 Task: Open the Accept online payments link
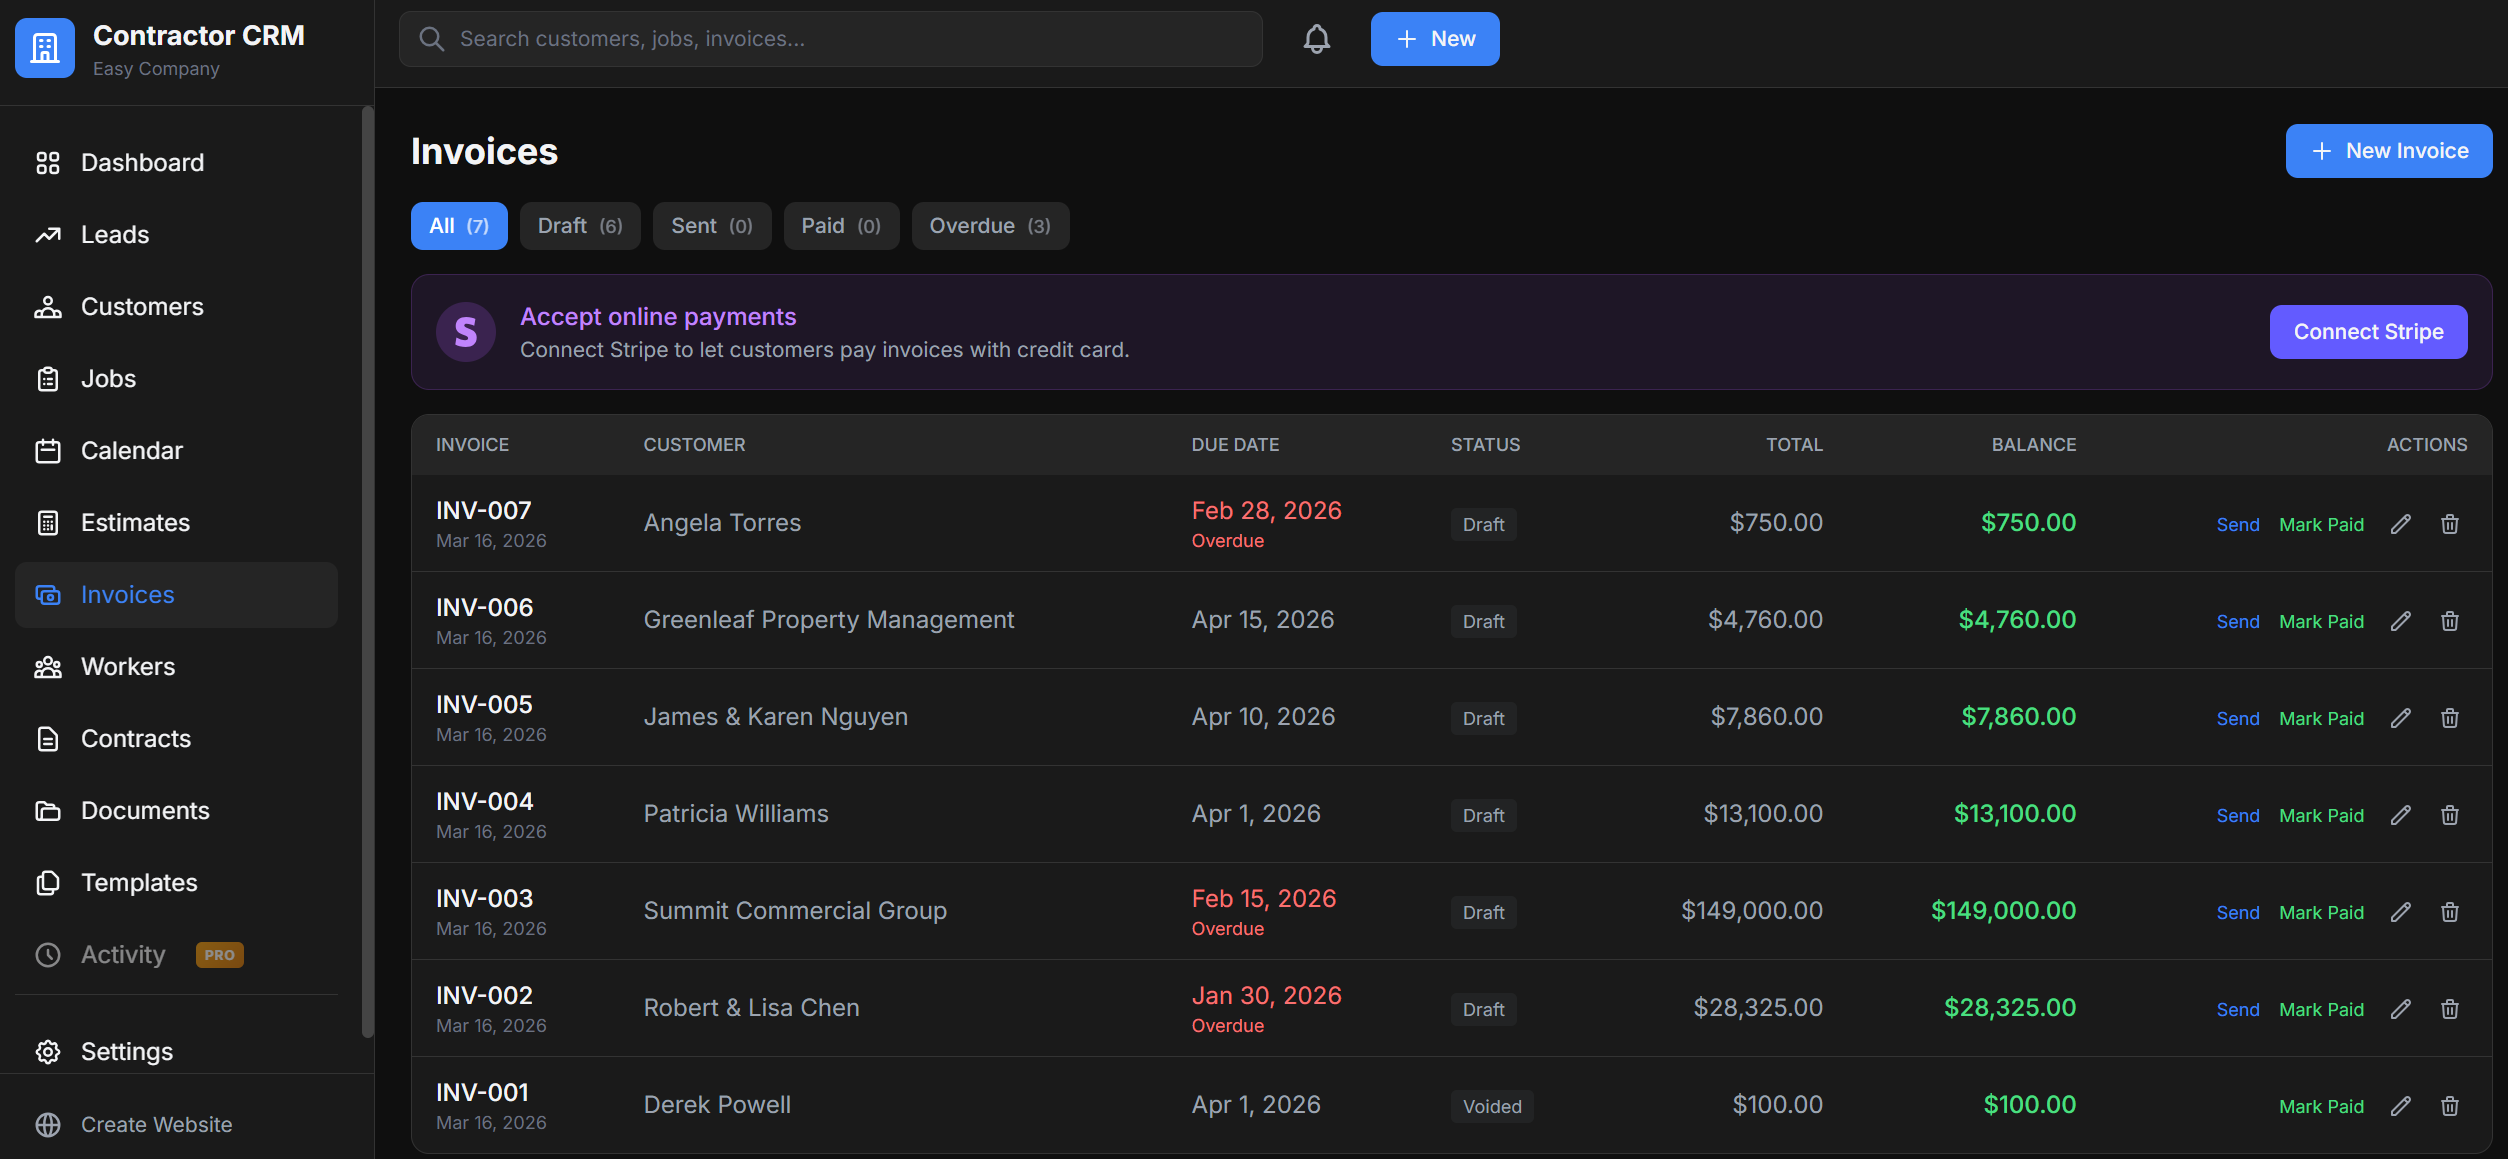[x=658, y=316]
